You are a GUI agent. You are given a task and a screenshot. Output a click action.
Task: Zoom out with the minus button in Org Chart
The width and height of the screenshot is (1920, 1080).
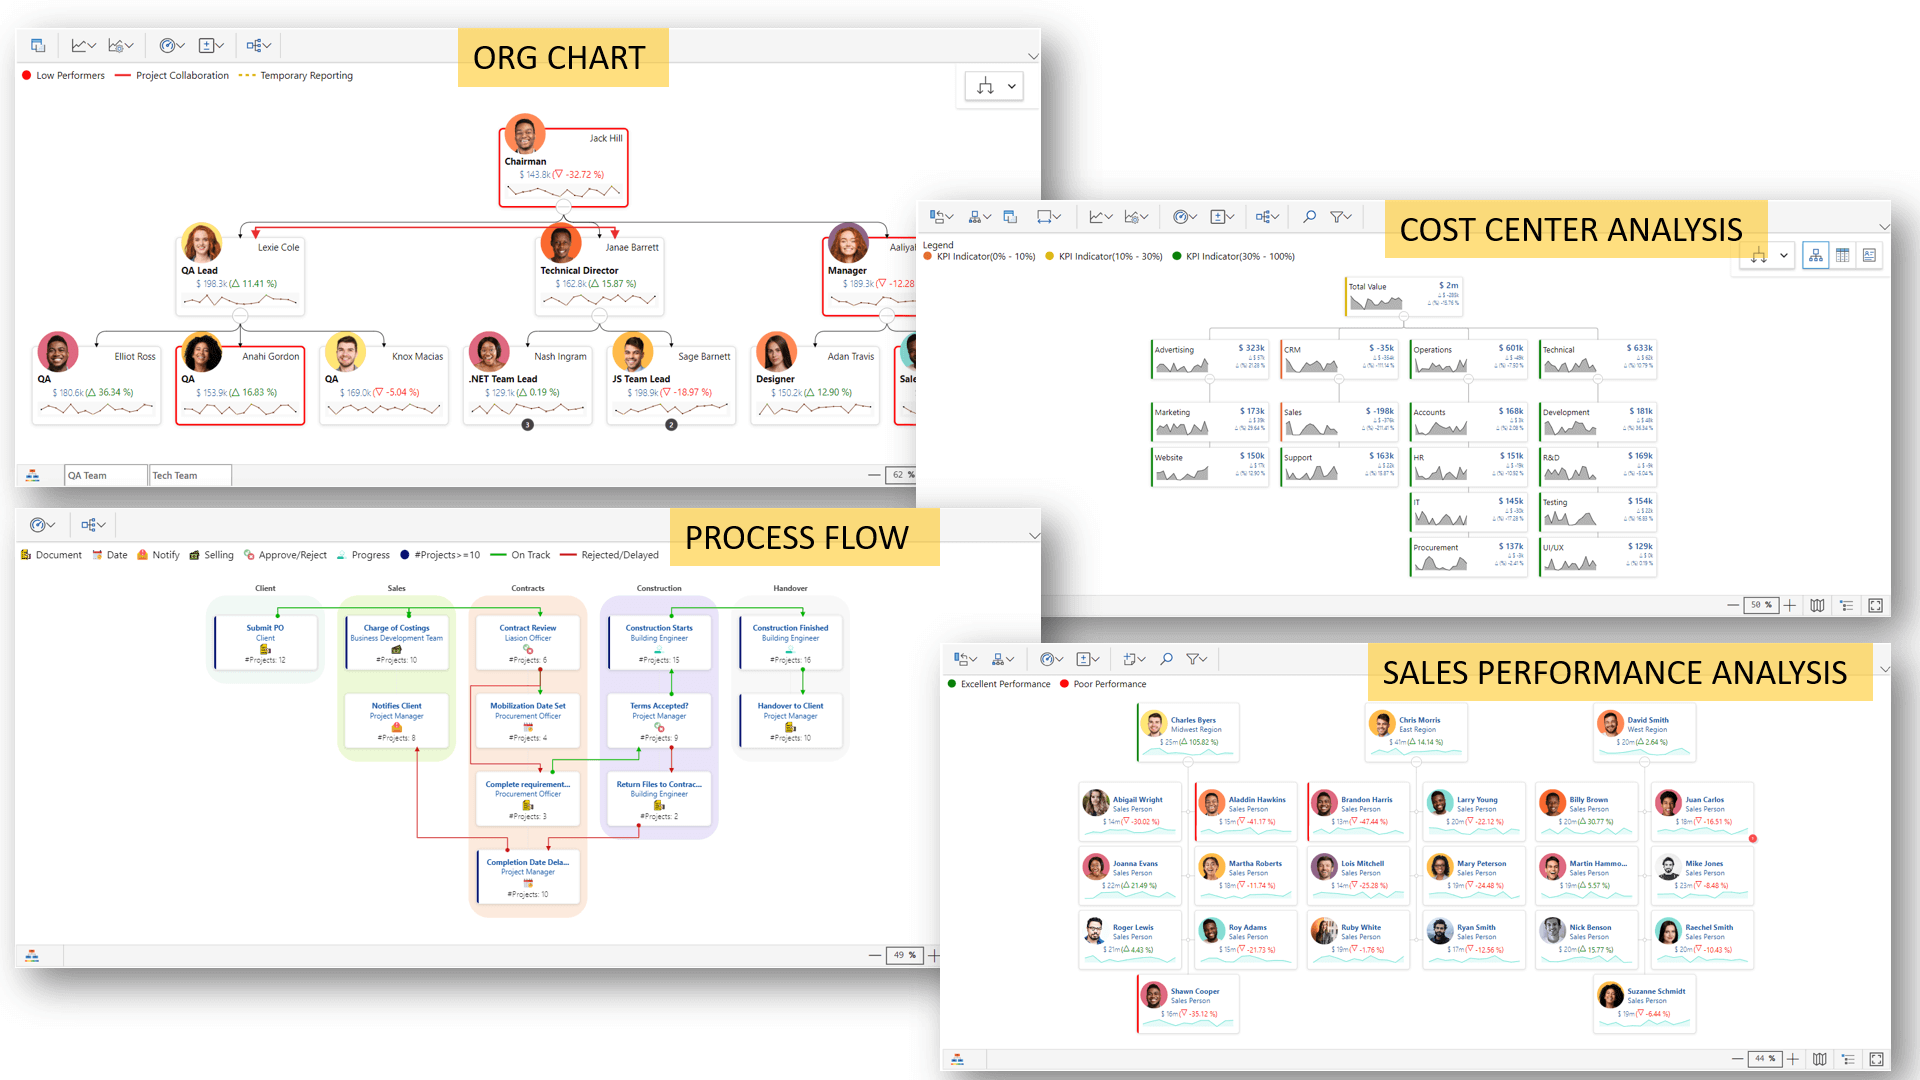(874, 475)
